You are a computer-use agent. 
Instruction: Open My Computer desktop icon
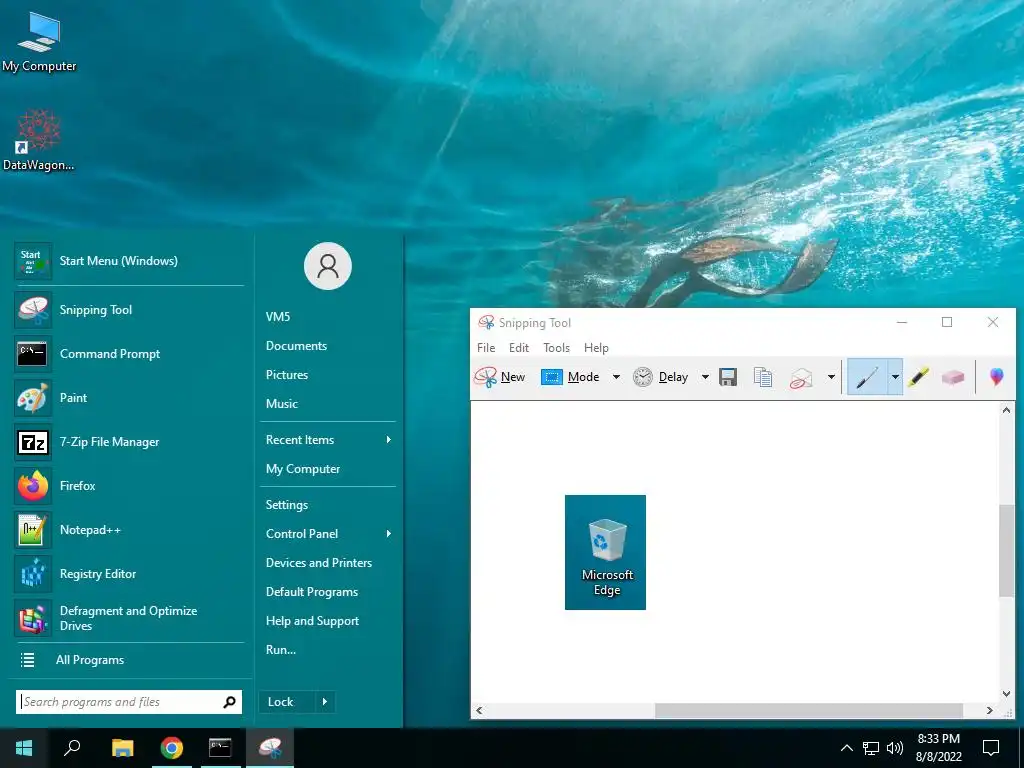click(x=39, y=42)
